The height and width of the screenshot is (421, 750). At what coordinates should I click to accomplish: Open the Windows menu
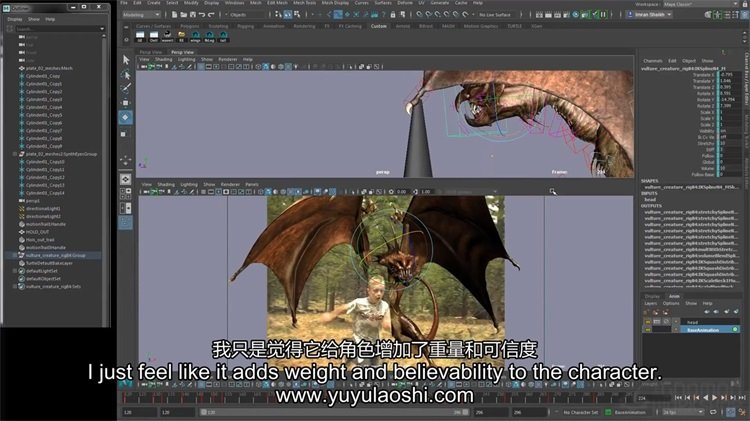point(234,3)
